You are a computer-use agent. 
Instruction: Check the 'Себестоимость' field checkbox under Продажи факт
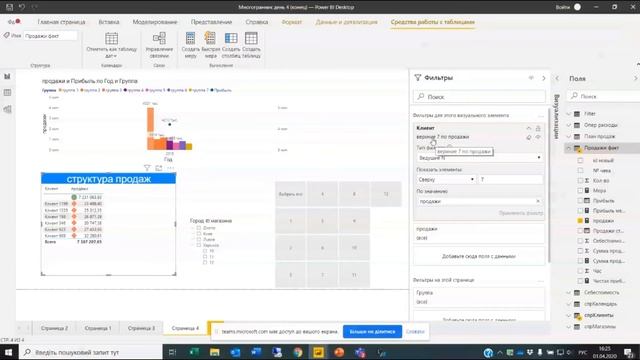pyautogui.click(x=580, y=241)
